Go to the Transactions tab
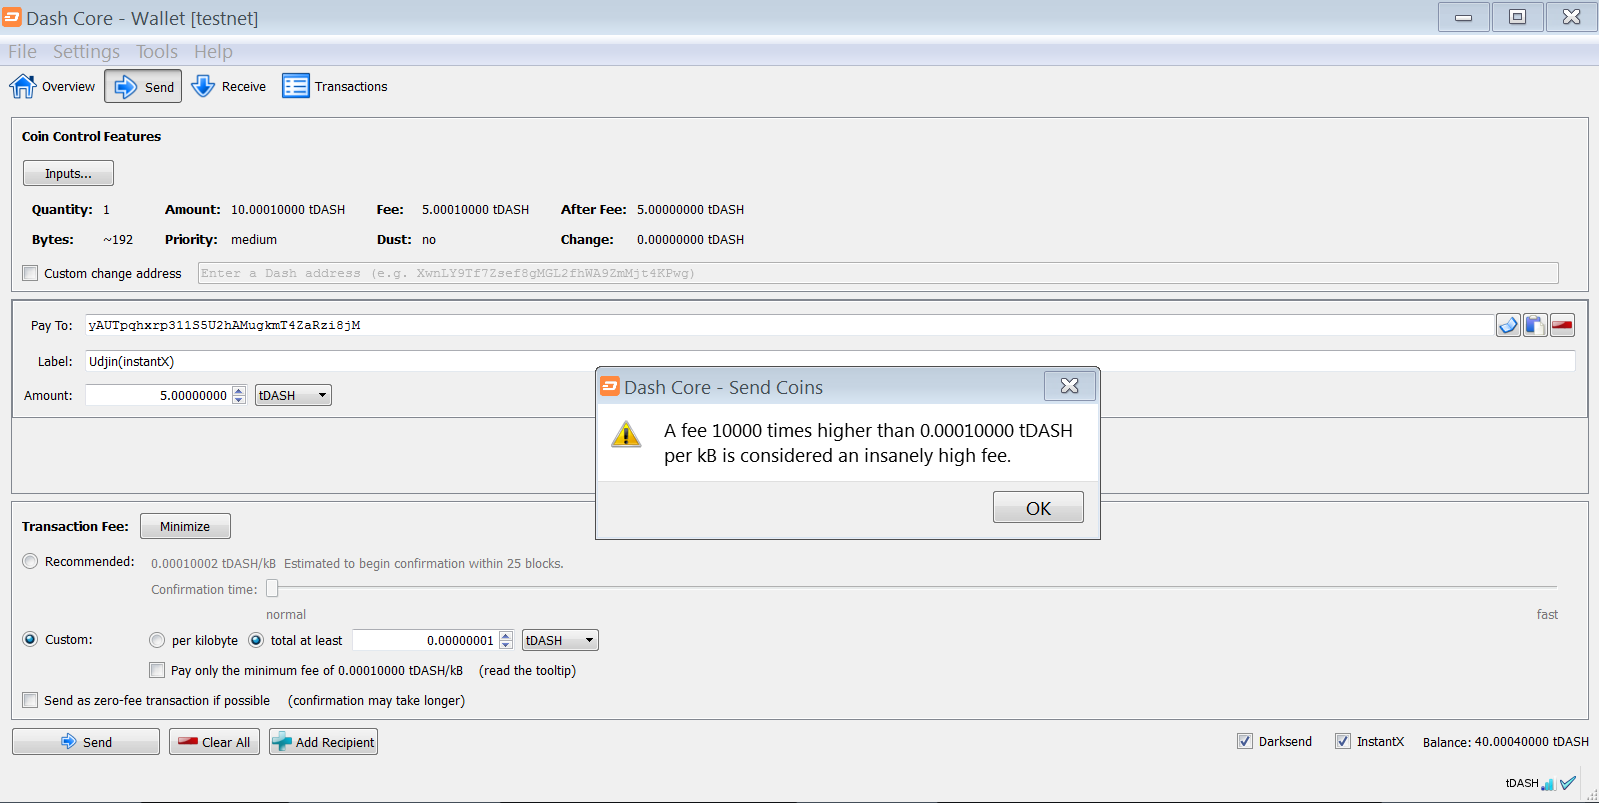Viewport: 1599px width, 803px height. (x=335, y=87)
